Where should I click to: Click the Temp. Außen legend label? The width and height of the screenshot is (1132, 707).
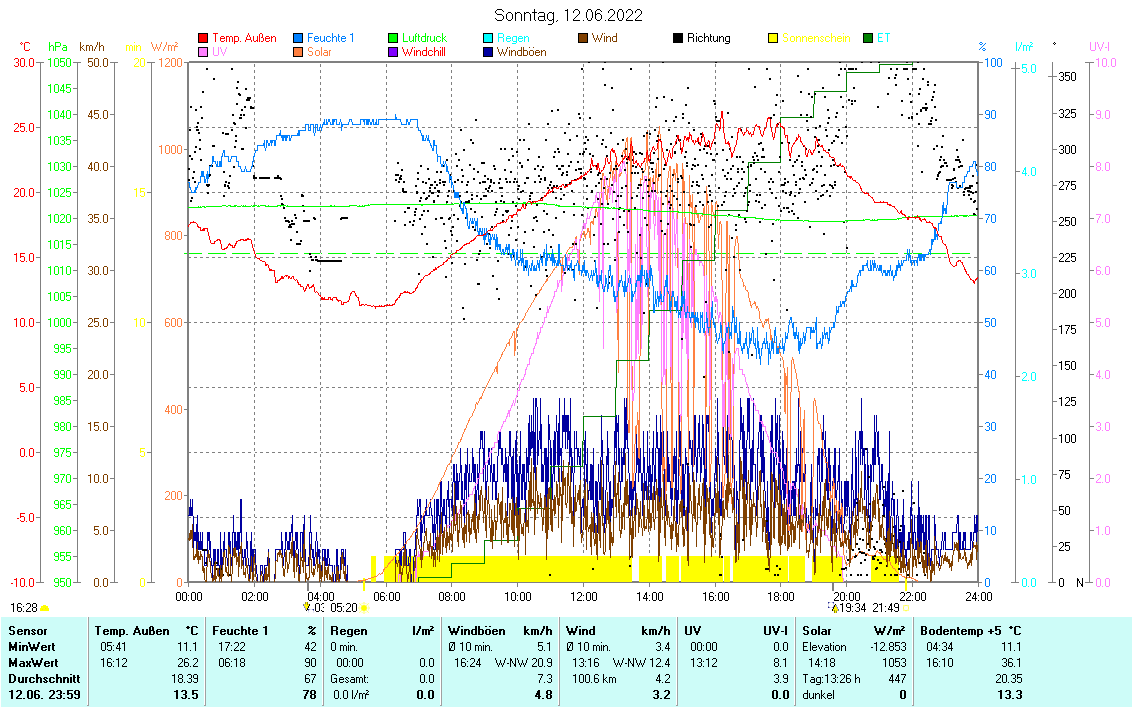[x=244, y=38]
